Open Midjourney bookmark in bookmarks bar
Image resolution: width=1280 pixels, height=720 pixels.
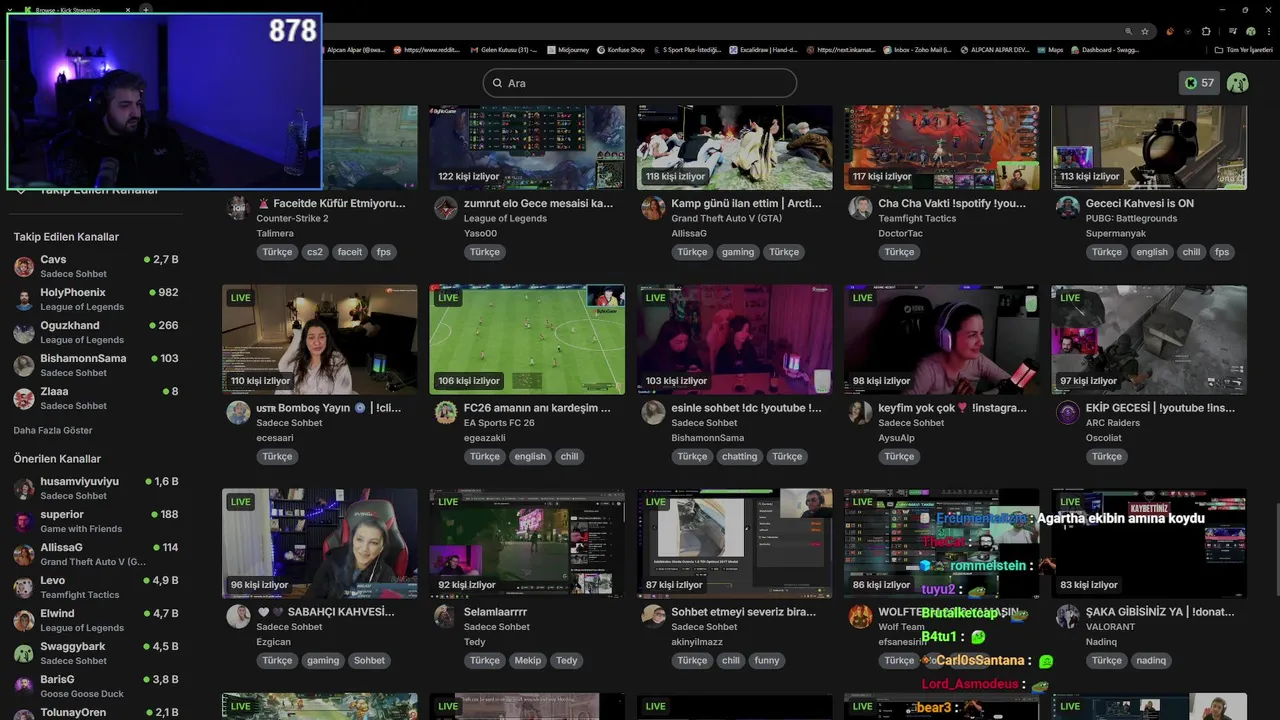pos(568,49)
